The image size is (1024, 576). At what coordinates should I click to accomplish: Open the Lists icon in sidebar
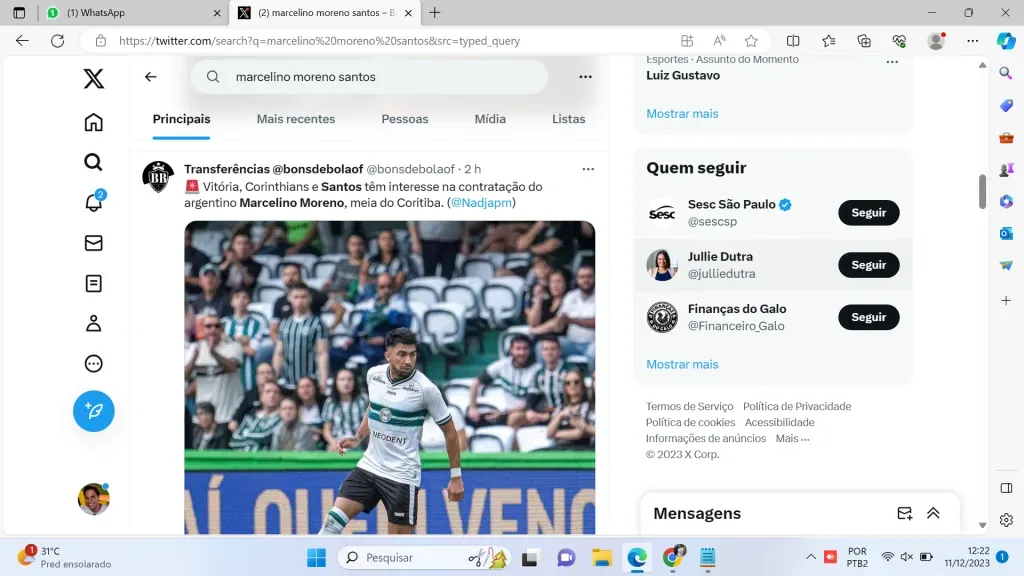coord(93,283)
